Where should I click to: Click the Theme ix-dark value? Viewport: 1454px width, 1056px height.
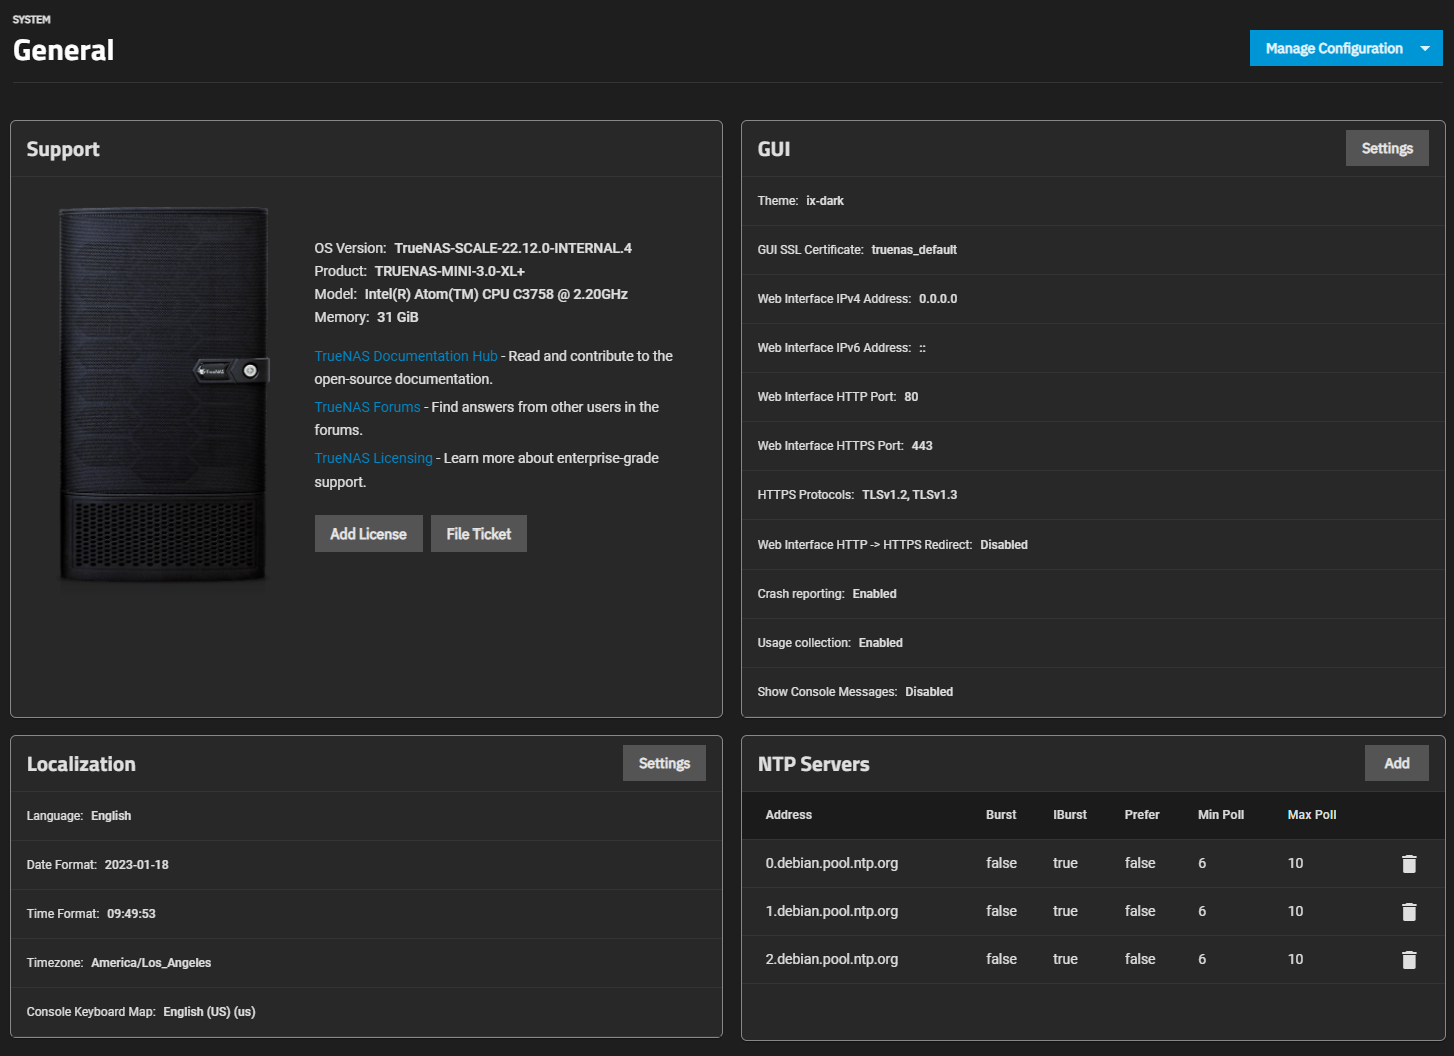pyautogui.click(x=825, y=201)
